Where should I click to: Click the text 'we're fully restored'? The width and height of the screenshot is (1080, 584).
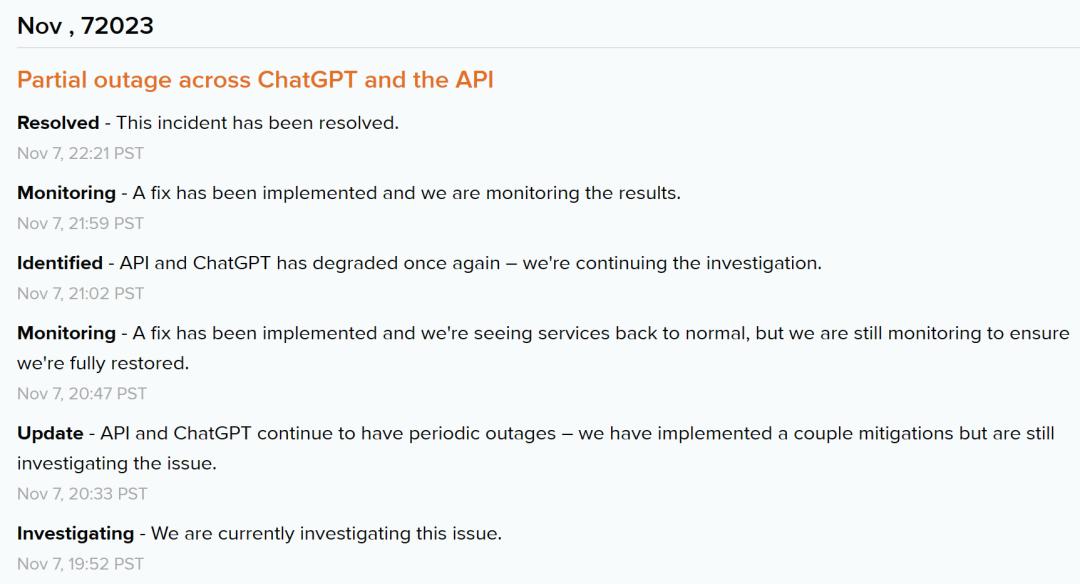click(103, 363)
